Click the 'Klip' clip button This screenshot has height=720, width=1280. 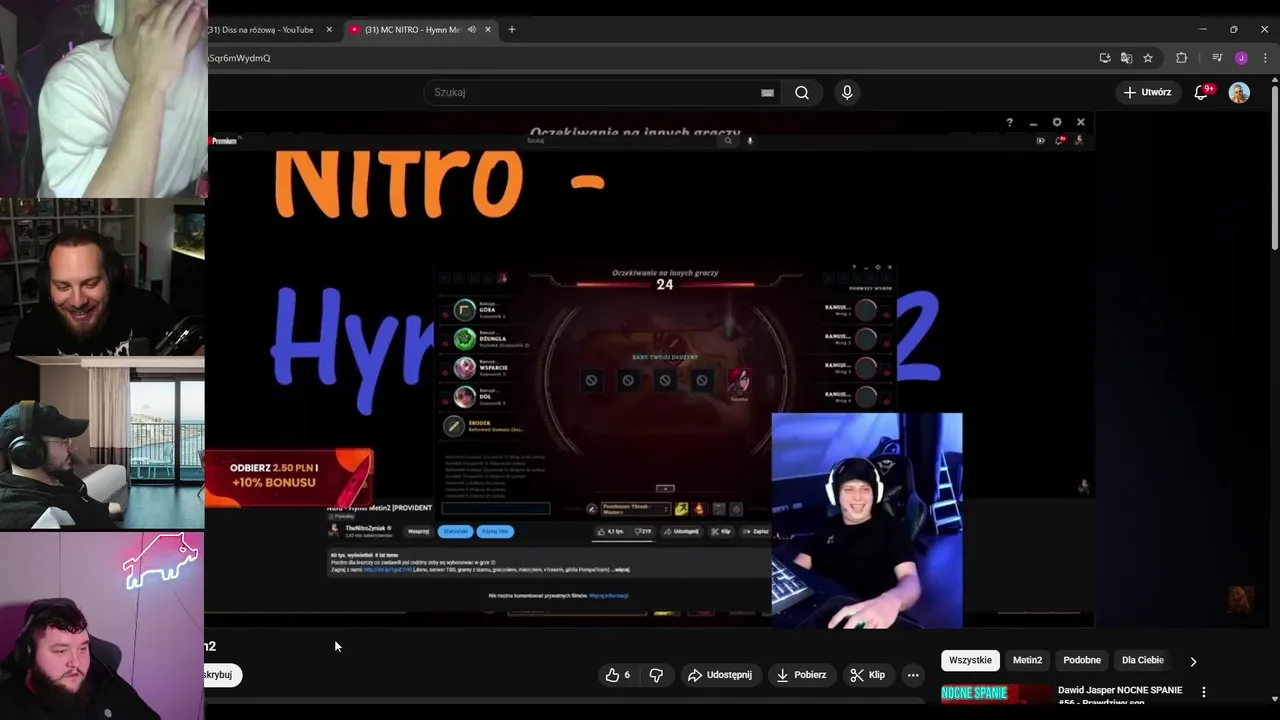(x=868, y=675)
